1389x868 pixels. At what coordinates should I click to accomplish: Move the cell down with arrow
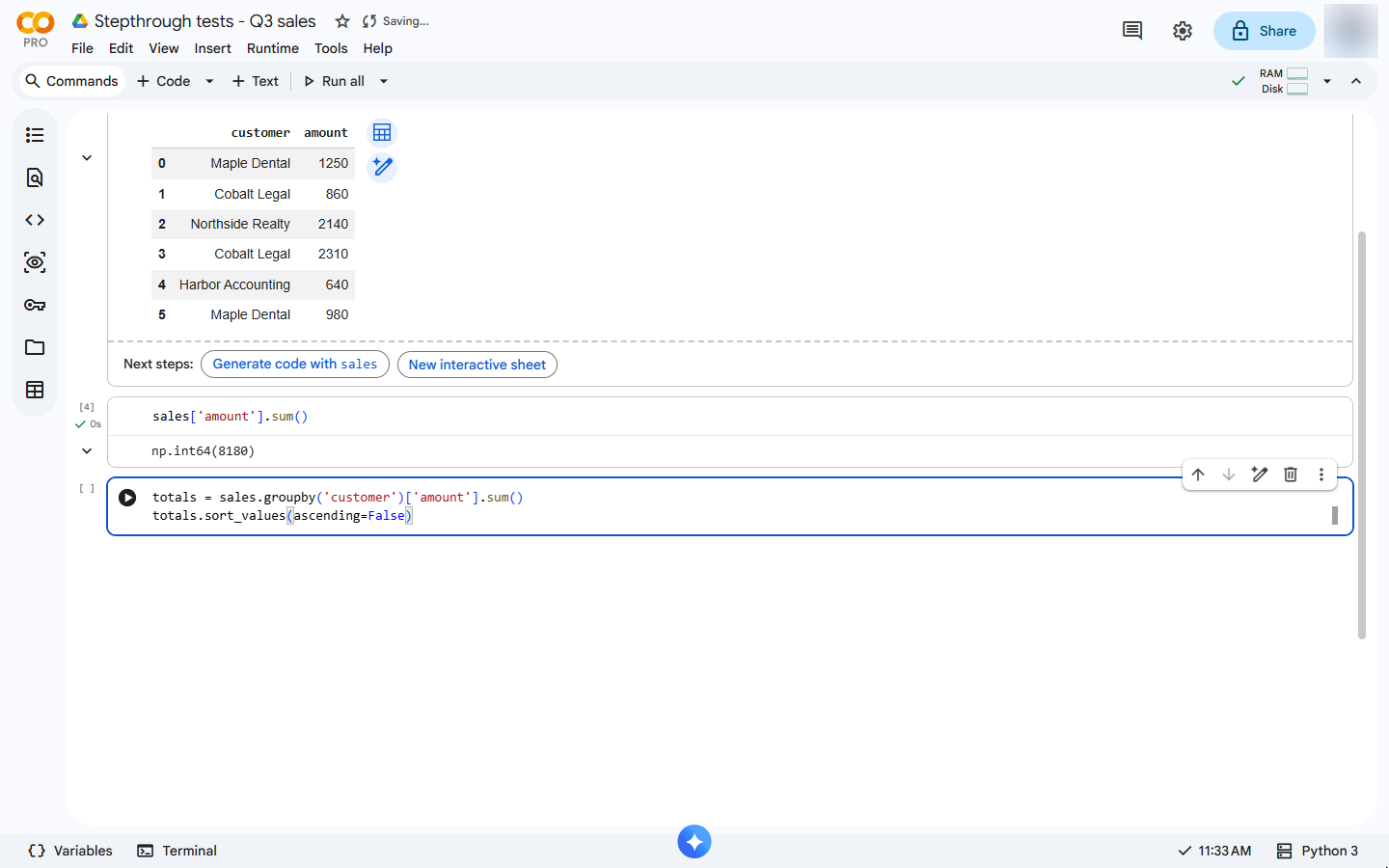1229,475
